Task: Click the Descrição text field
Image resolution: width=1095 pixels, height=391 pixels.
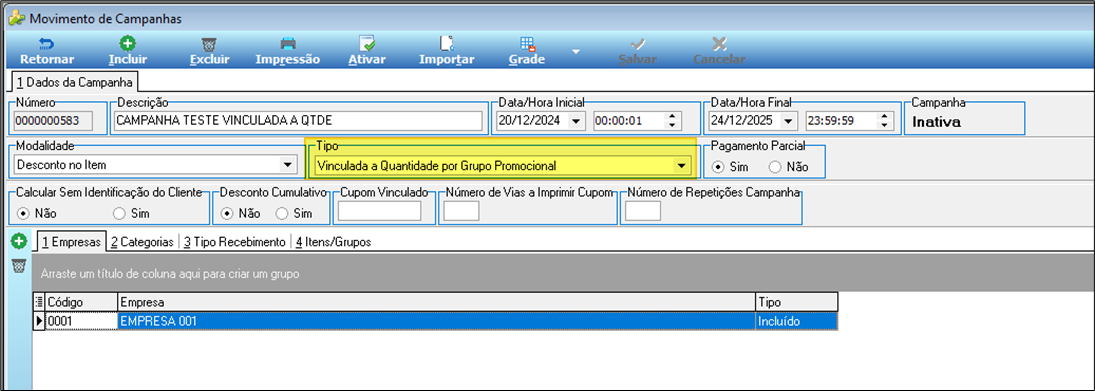Action: tap(298, 121)
